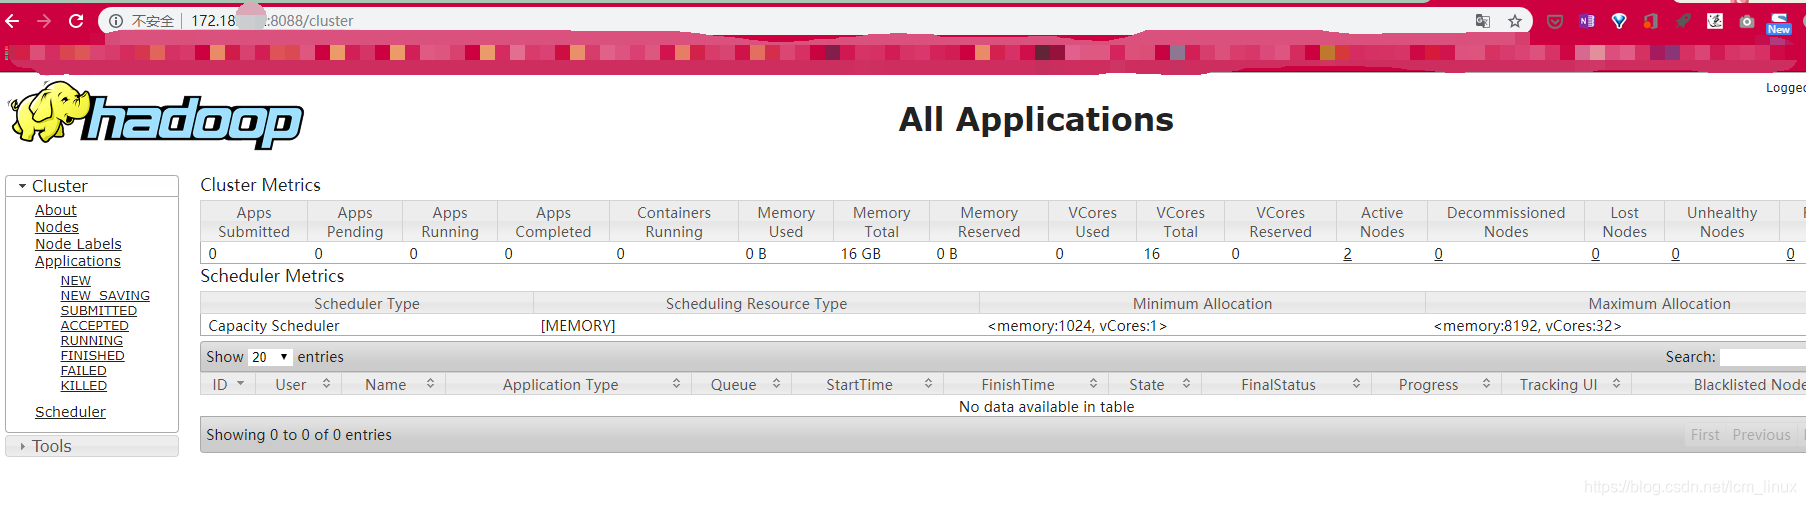Click the Showing 0 to 0 entries text
Image resolution: width=1806 pixels, height=505 pixels.
(x=299, y=435)
